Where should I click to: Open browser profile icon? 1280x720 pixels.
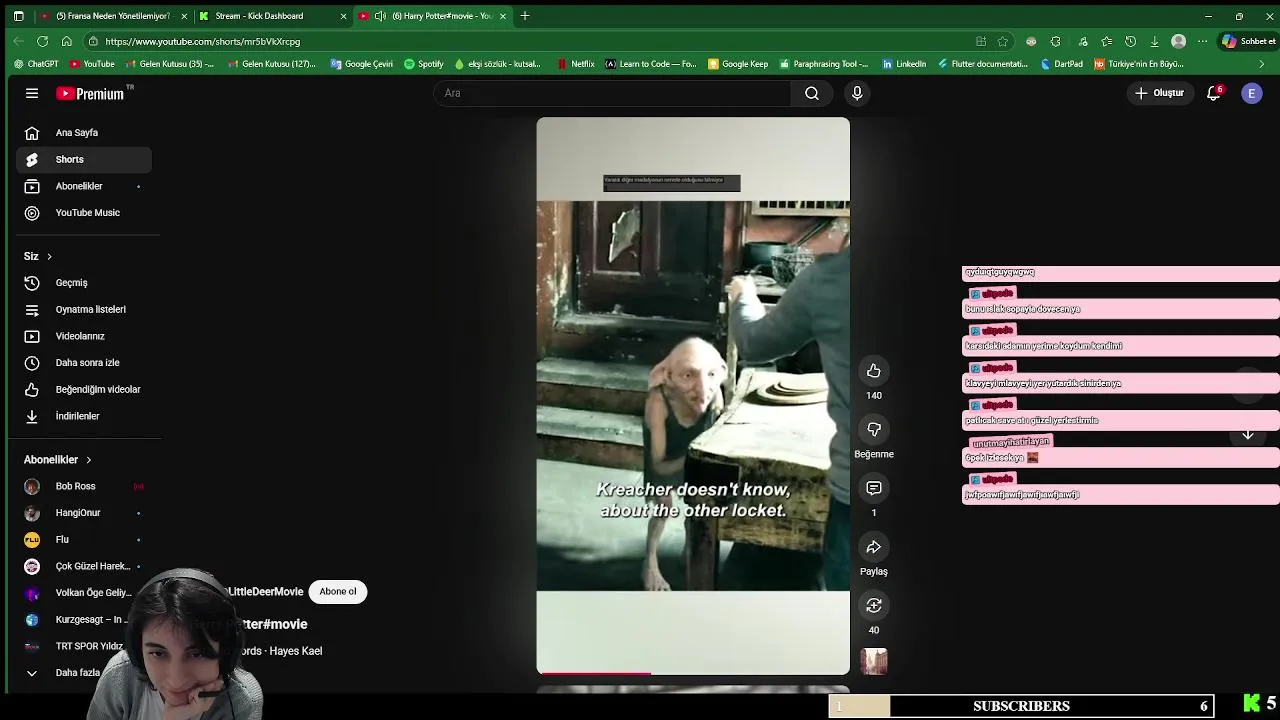[1179, 41]
